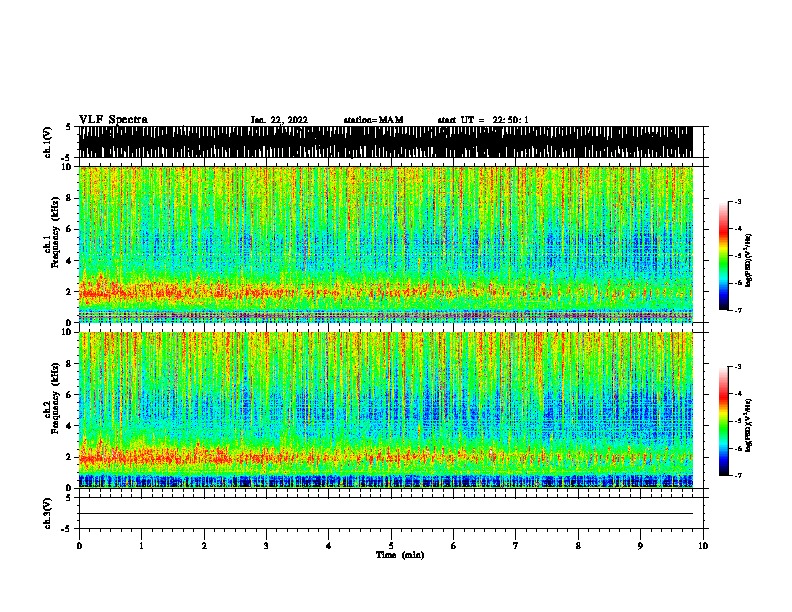Click the ch.2 colorbar unit label log(PSD)

[748, 426]
